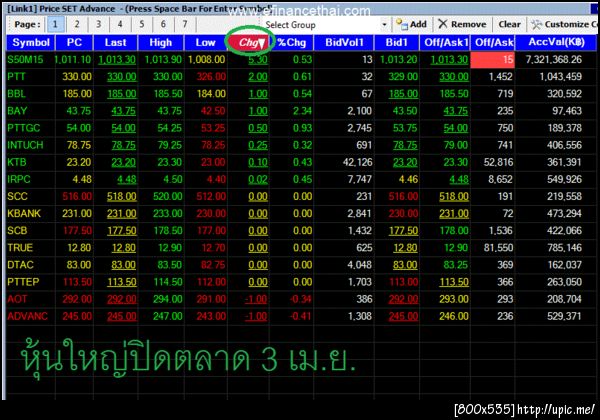Select the PTT symbol

(16, 77)
